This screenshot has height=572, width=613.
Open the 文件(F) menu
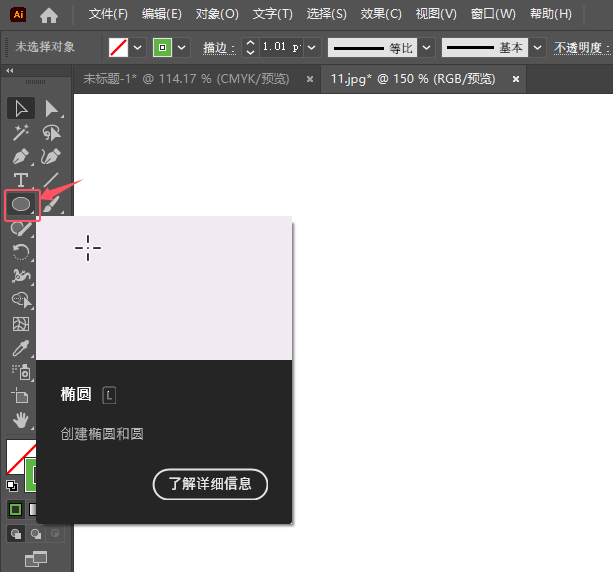(108, 14)
